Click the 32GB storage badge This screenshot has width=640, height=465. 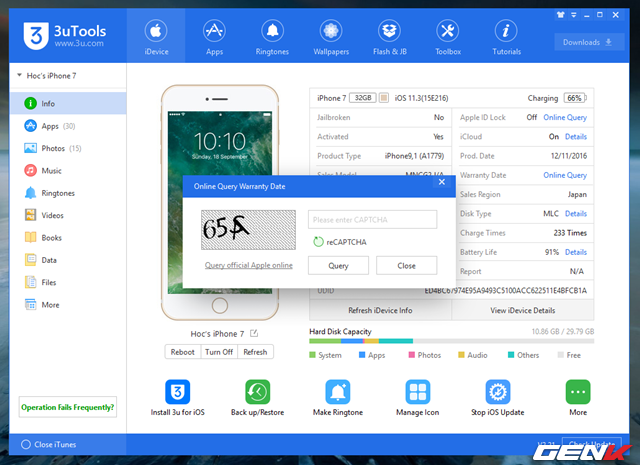coord(363,98)
